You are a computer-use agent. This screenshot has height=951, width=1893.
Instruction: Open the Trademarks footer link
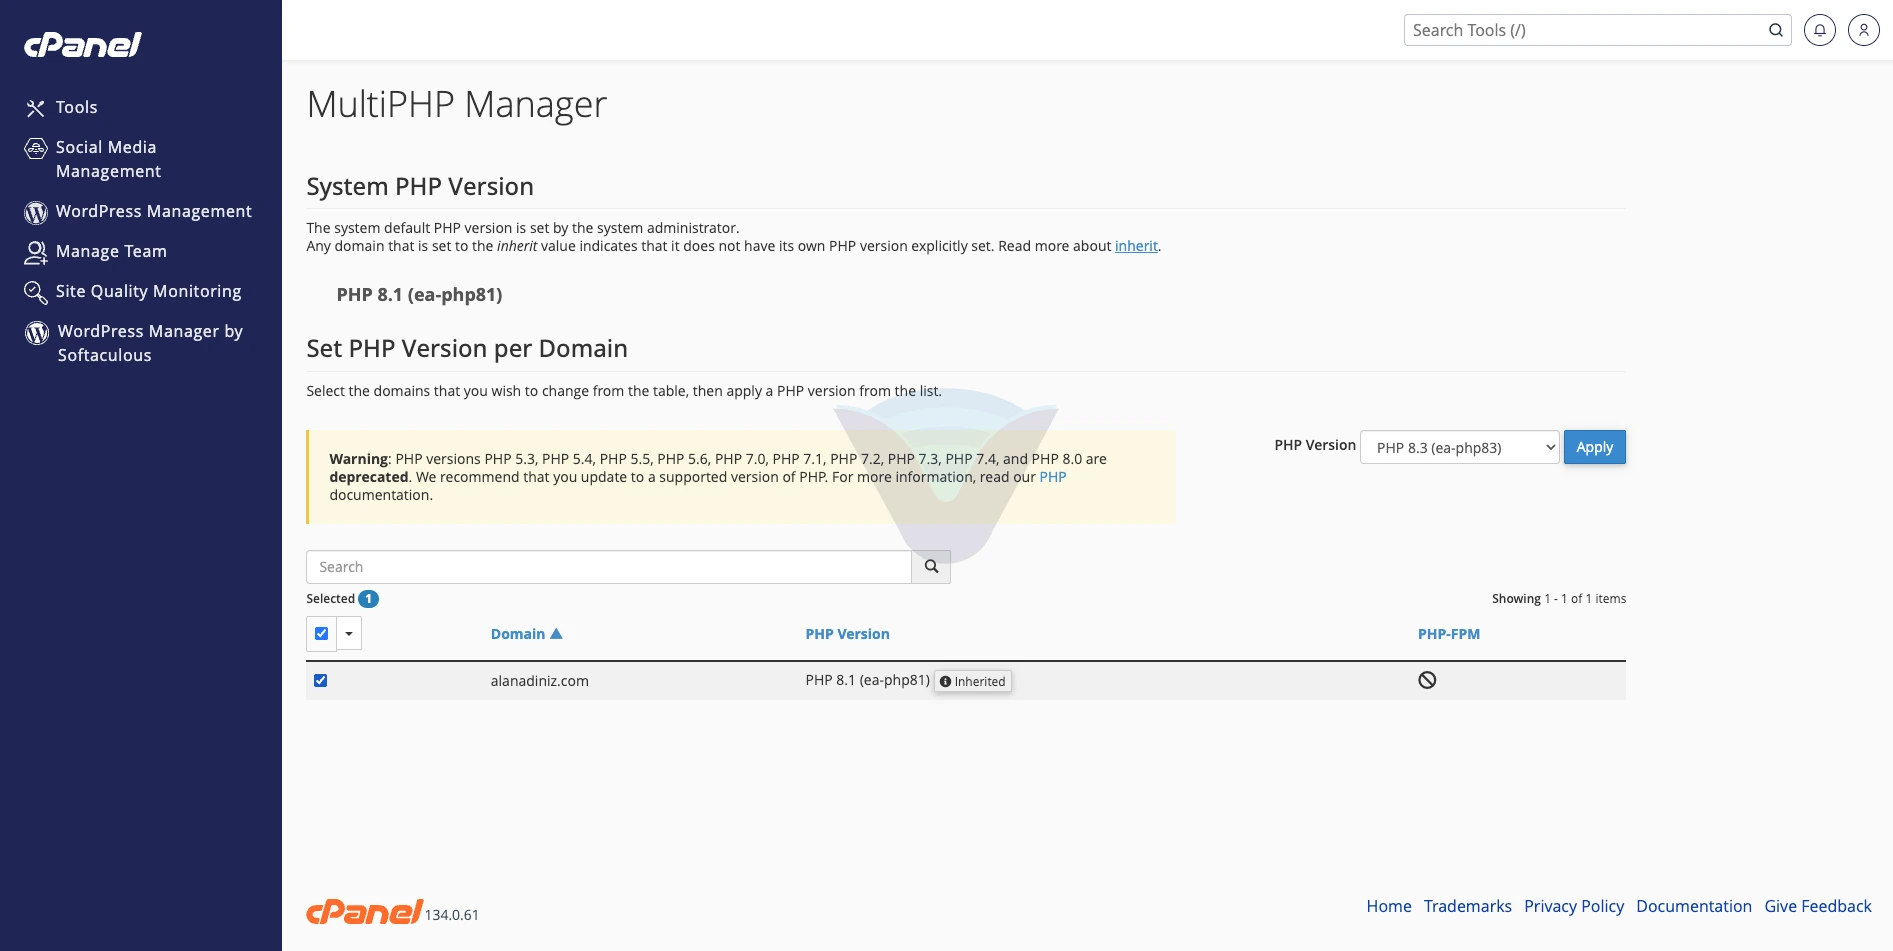click(x=1468, y=906)
